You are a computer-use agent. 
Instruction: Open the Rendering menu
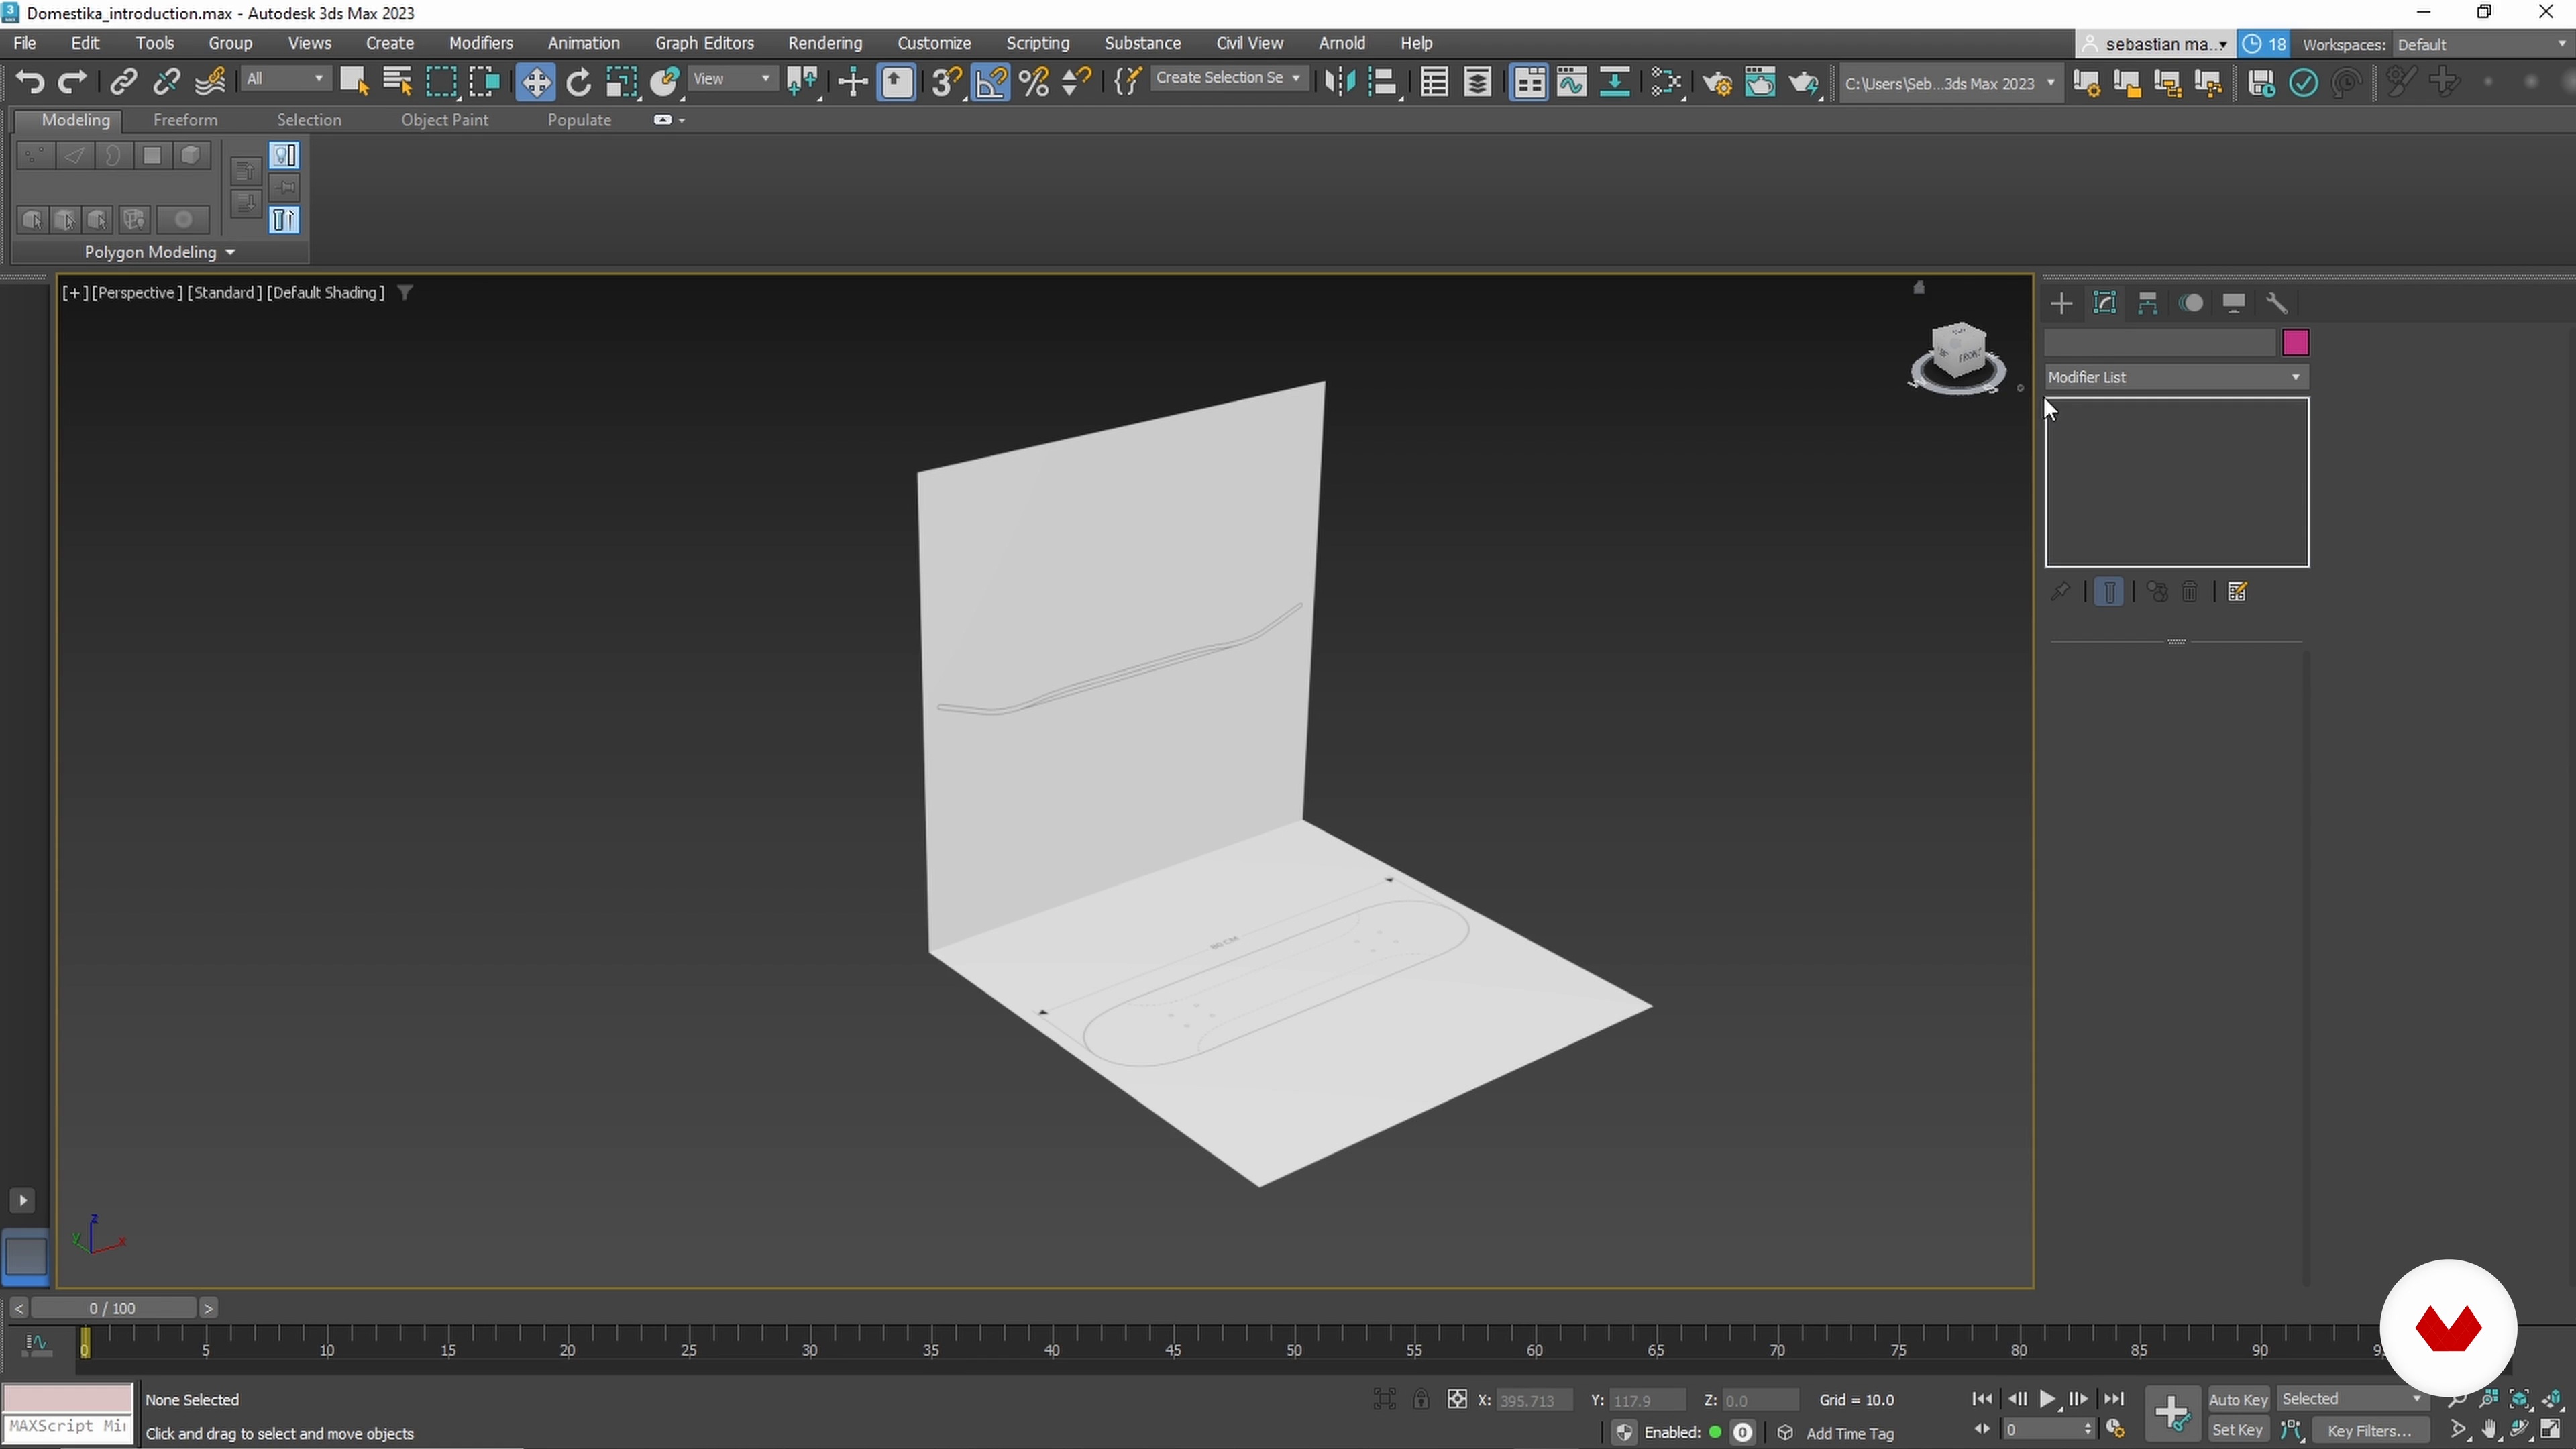click(824, 43)
